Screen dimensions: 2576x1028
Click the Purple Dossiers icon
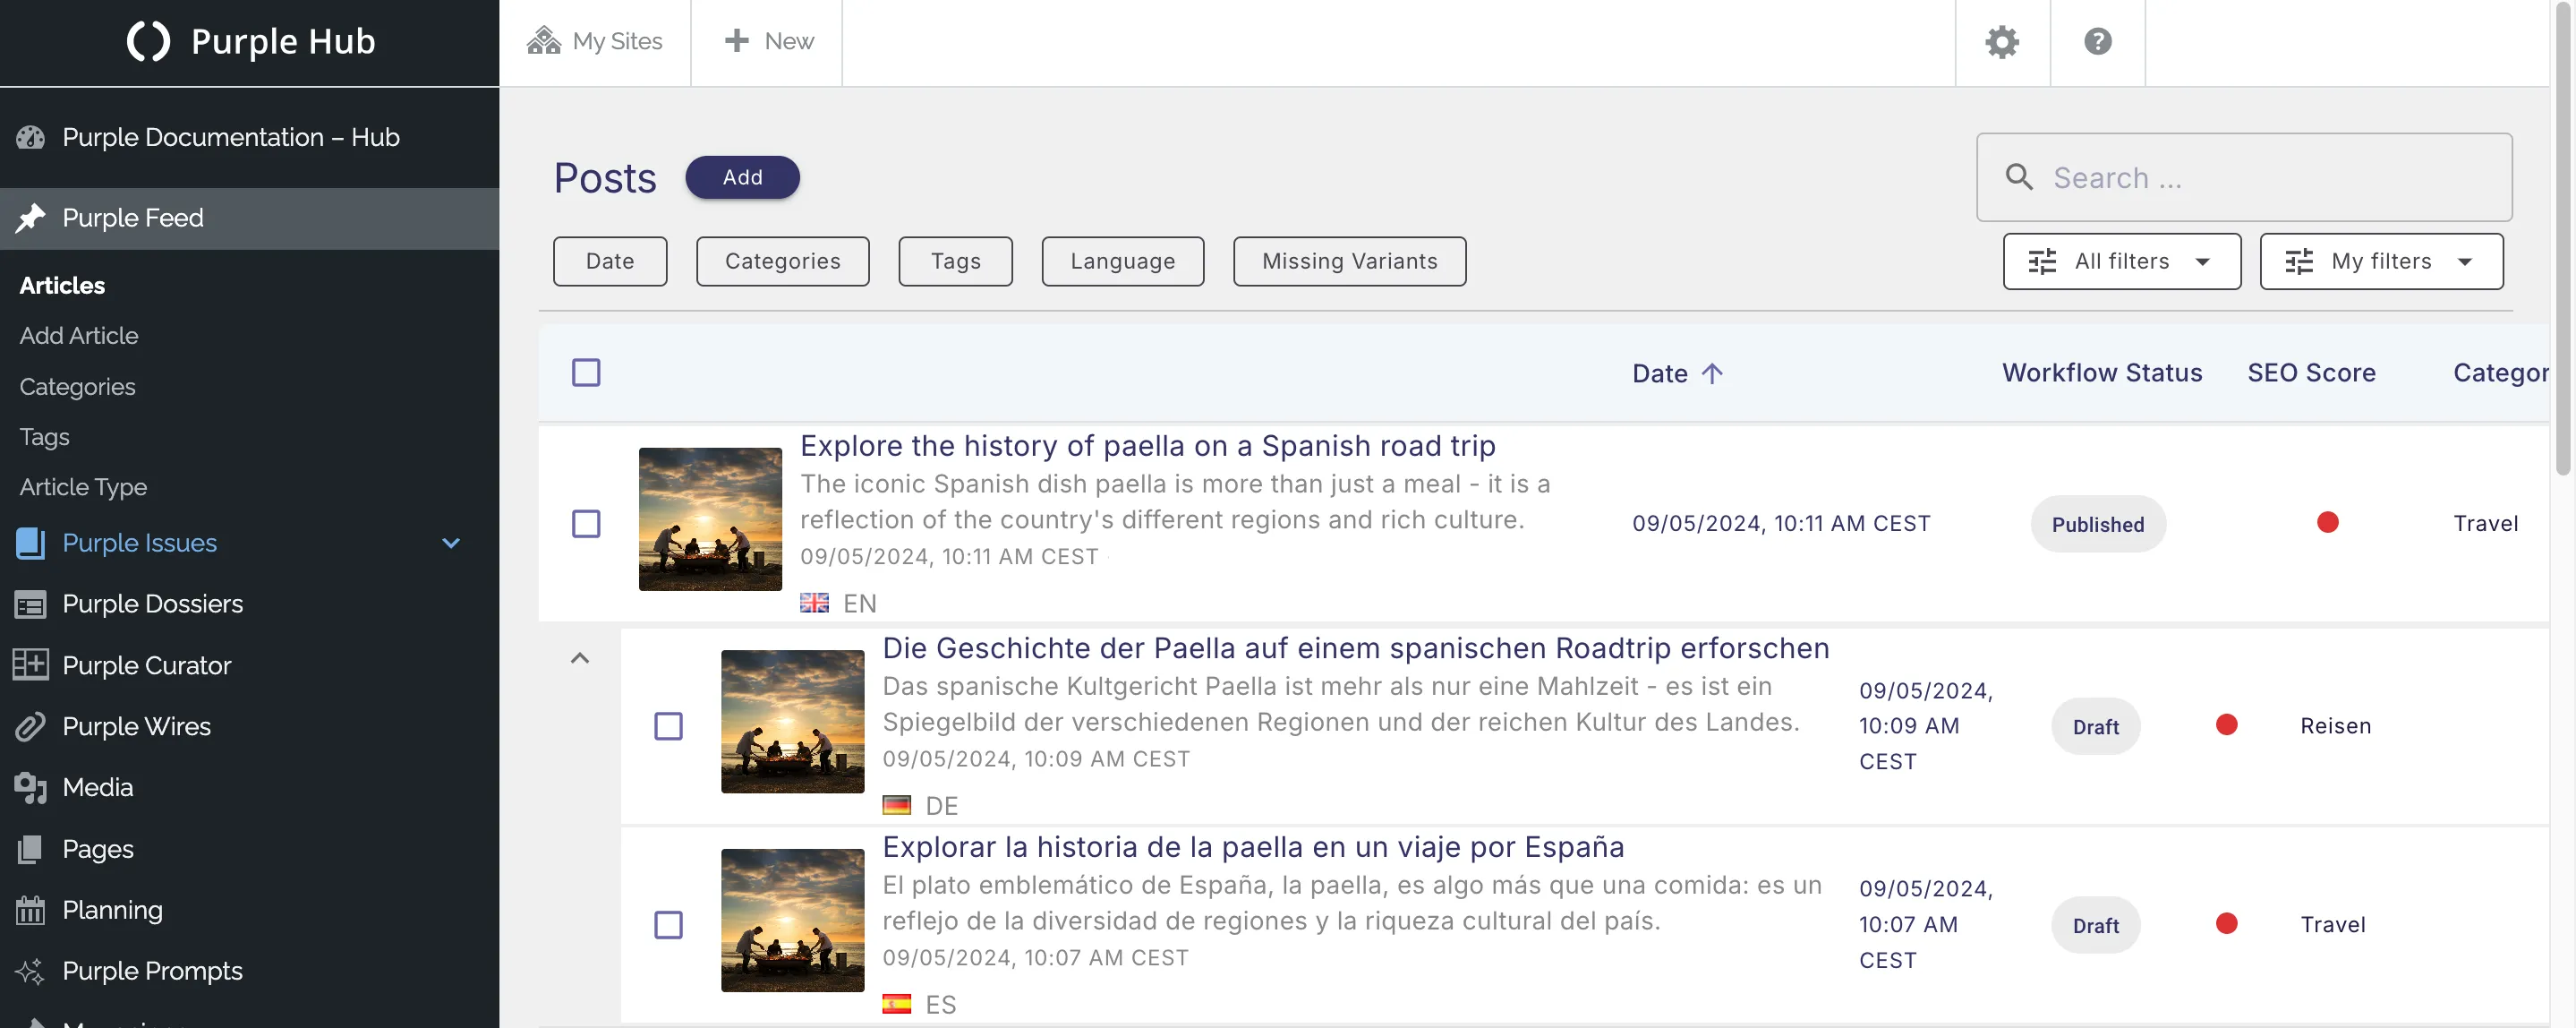pos(31,604)
